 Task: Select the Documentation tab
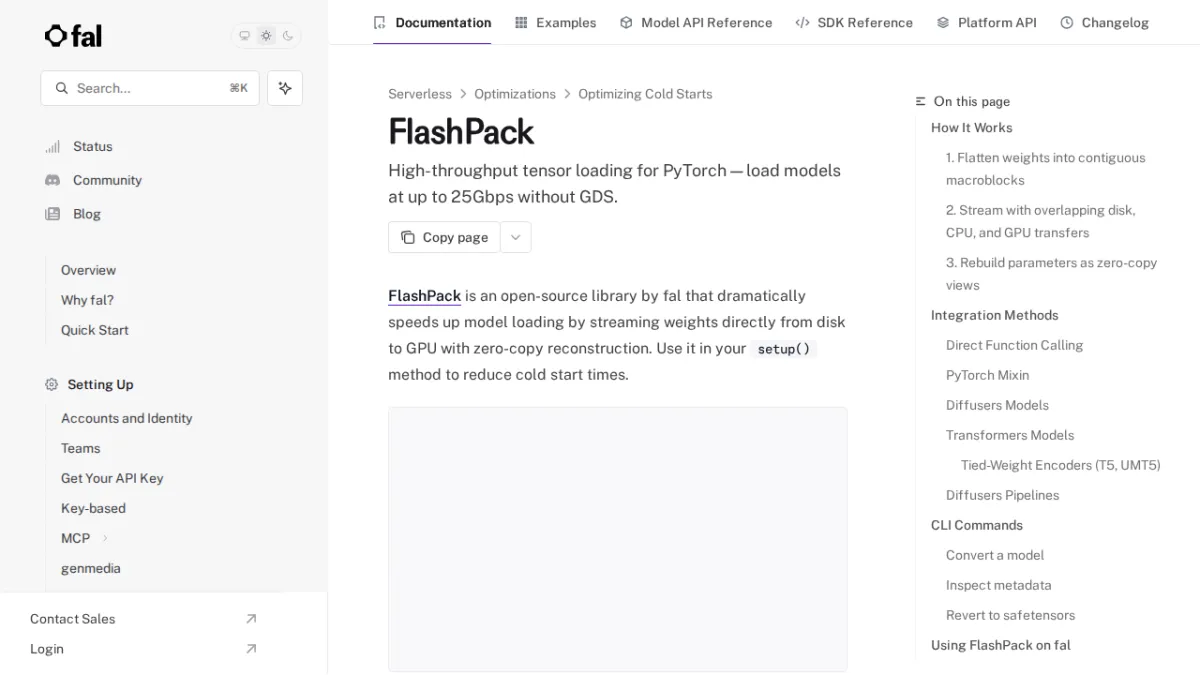[x=432, y=22]
